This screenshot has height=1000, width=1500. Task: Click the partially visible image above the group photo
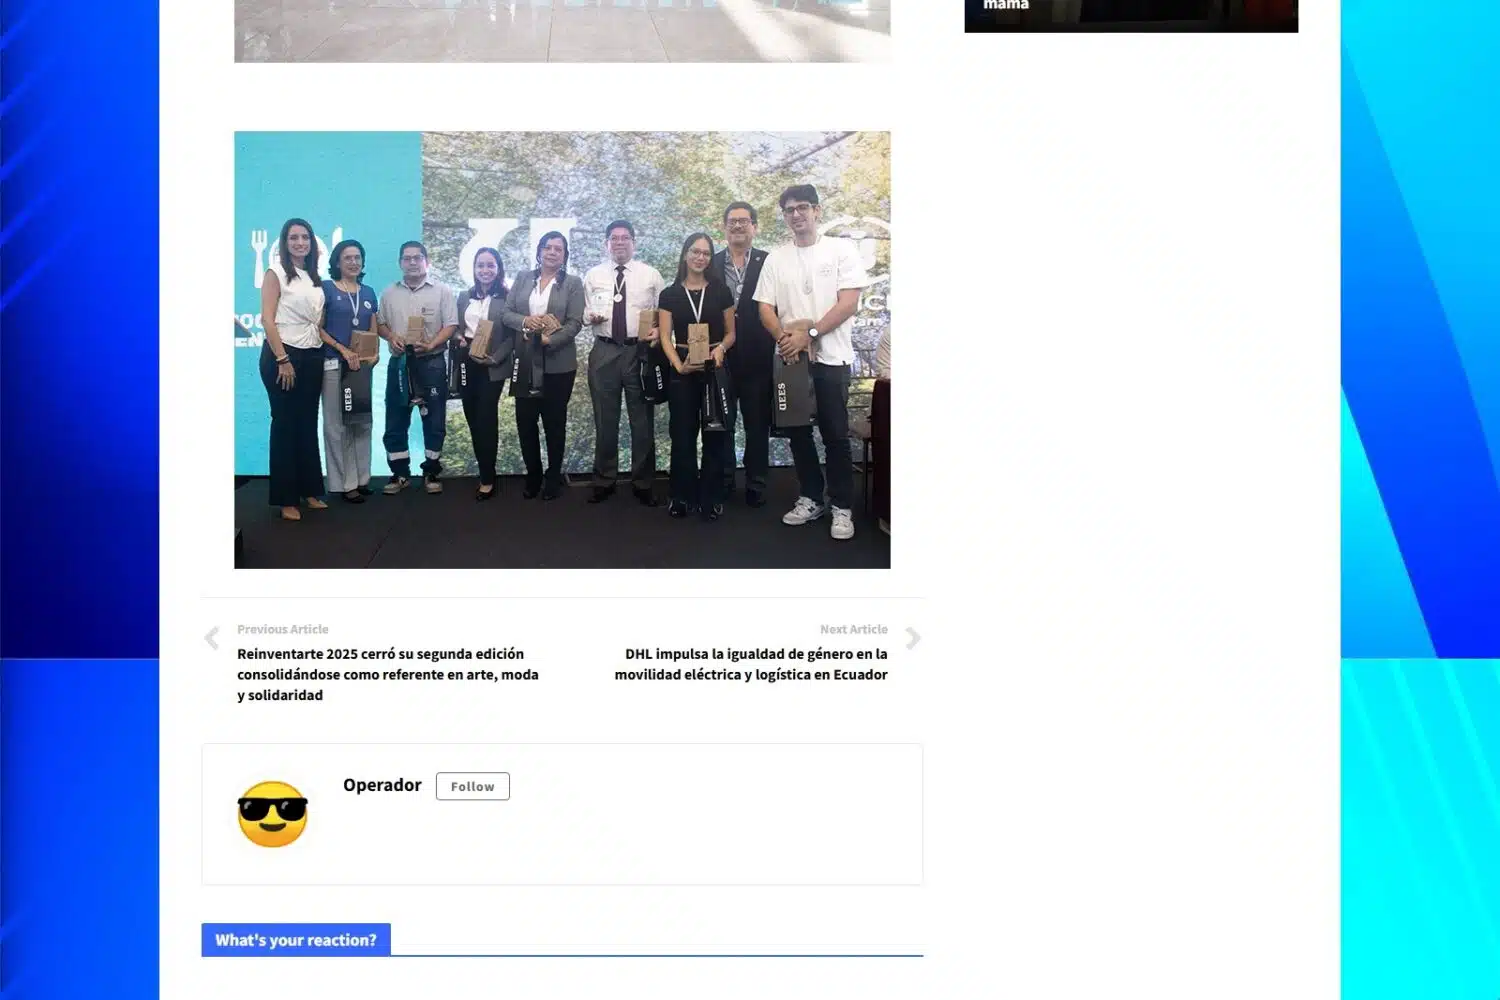(562, 30)
